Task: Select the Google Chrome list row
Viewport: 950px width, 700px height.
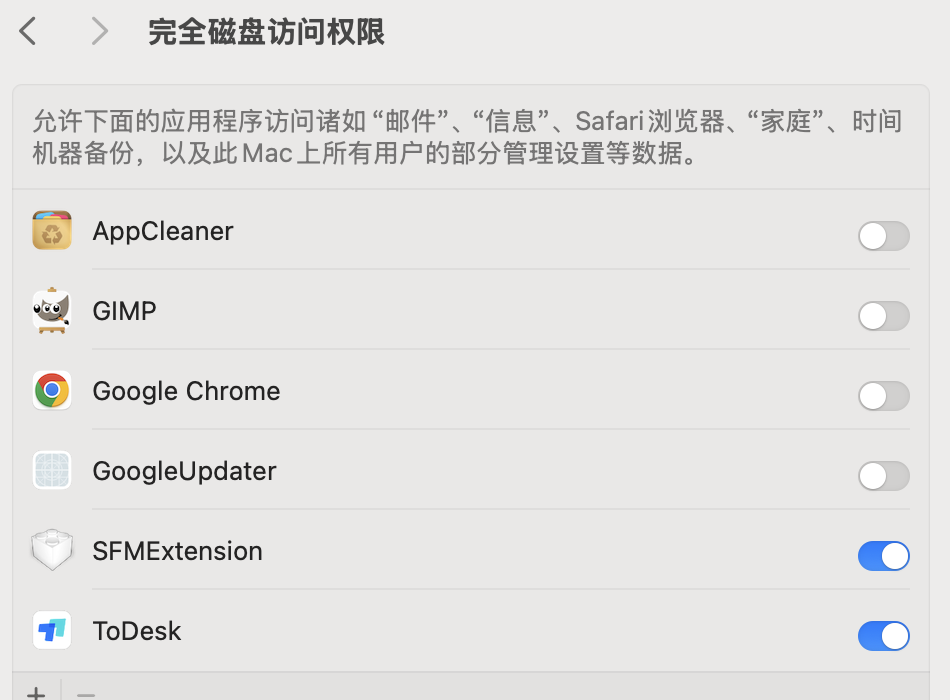Action: [471, 391]
